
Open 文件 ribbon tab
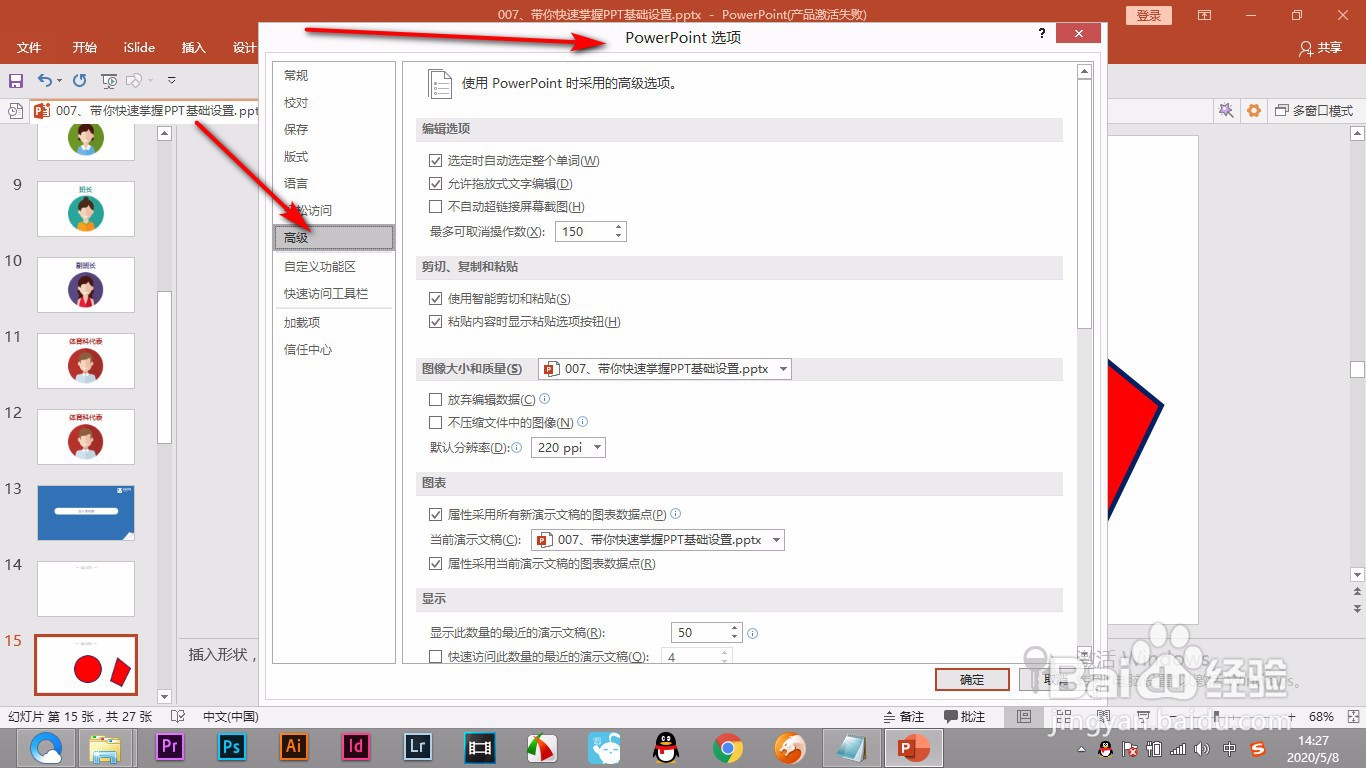pos(30,47)
